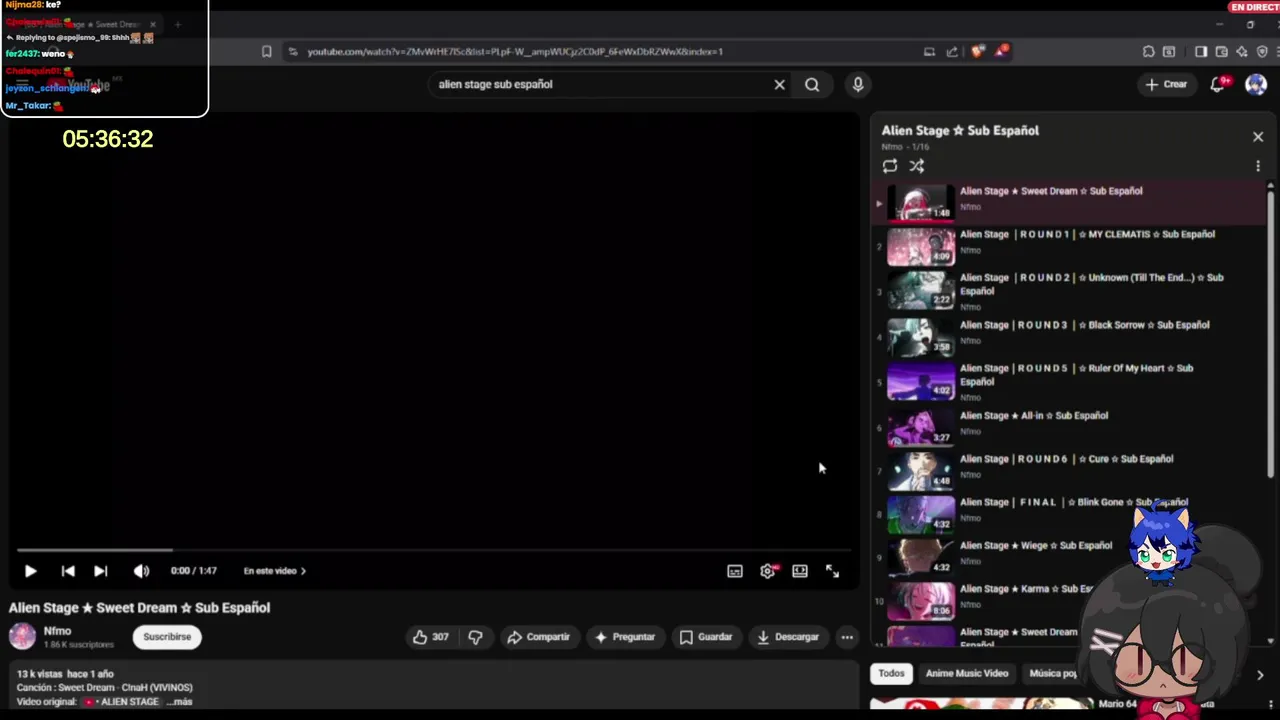Screen dimensions: 1280x720
Task: Go to the previous playlist video
Action: 68,571
